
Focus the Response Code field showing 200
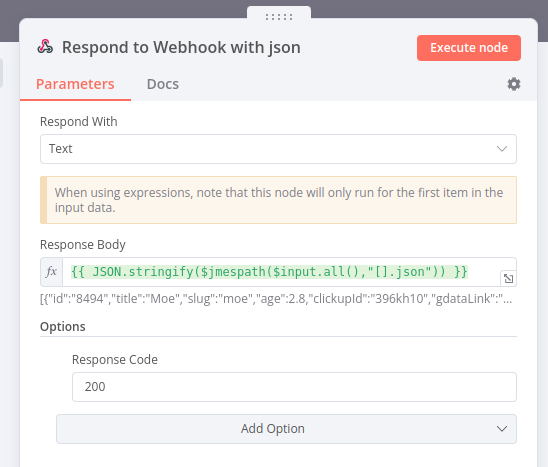tap(294, 387)
